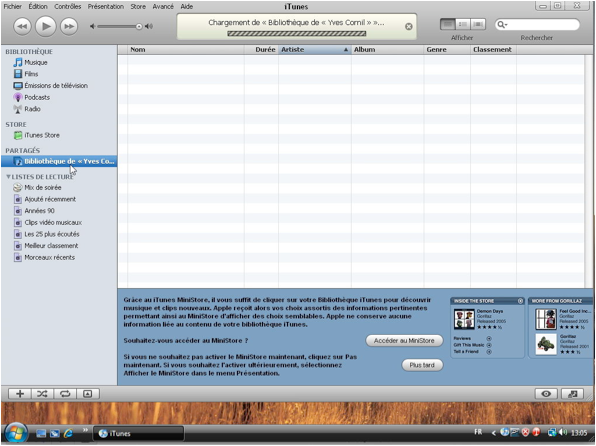
Task: Skip forward with the next track button
Action: 69,26
